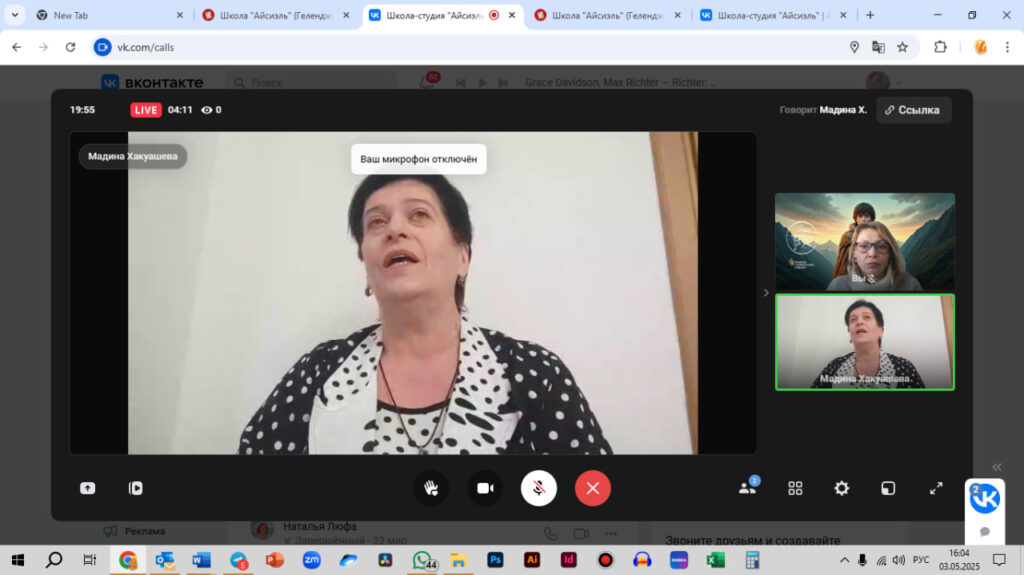Image resolution: width=1024 pixels, height=575 pixels.
Task: Open the participants list
Action: click(747, 488)
